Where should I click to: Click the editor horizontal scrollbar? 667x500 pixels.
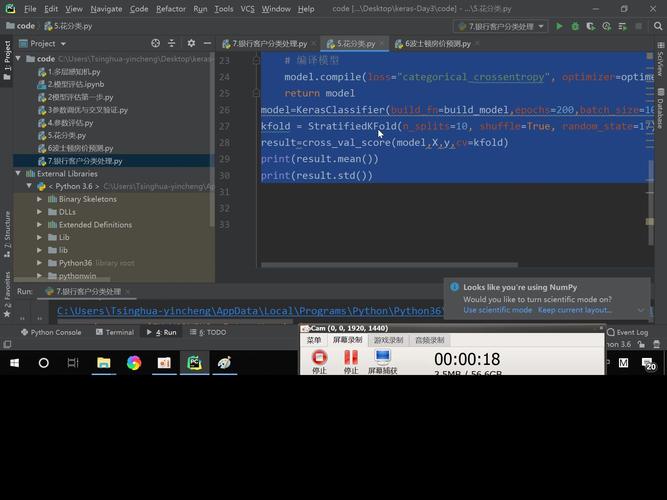(389, 265)
